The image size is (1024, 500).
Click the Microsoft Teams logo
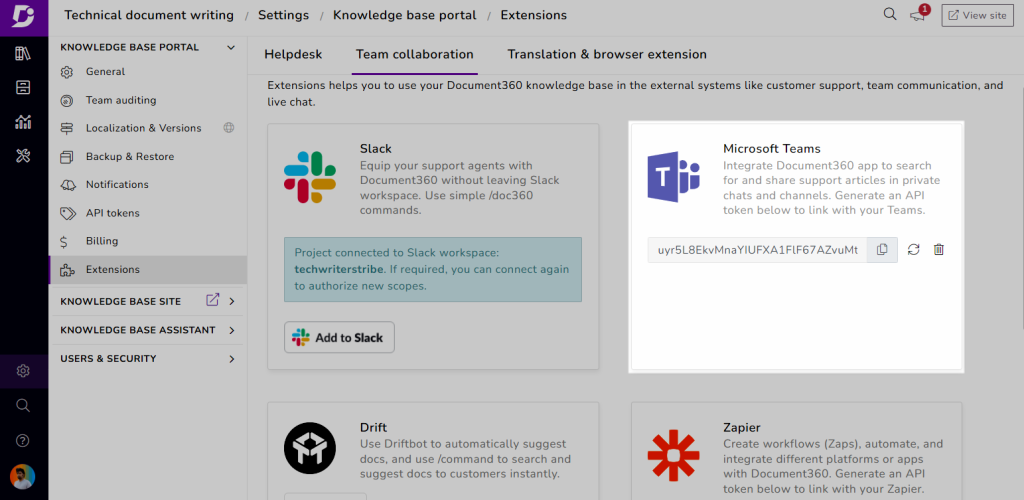point(673,177)
